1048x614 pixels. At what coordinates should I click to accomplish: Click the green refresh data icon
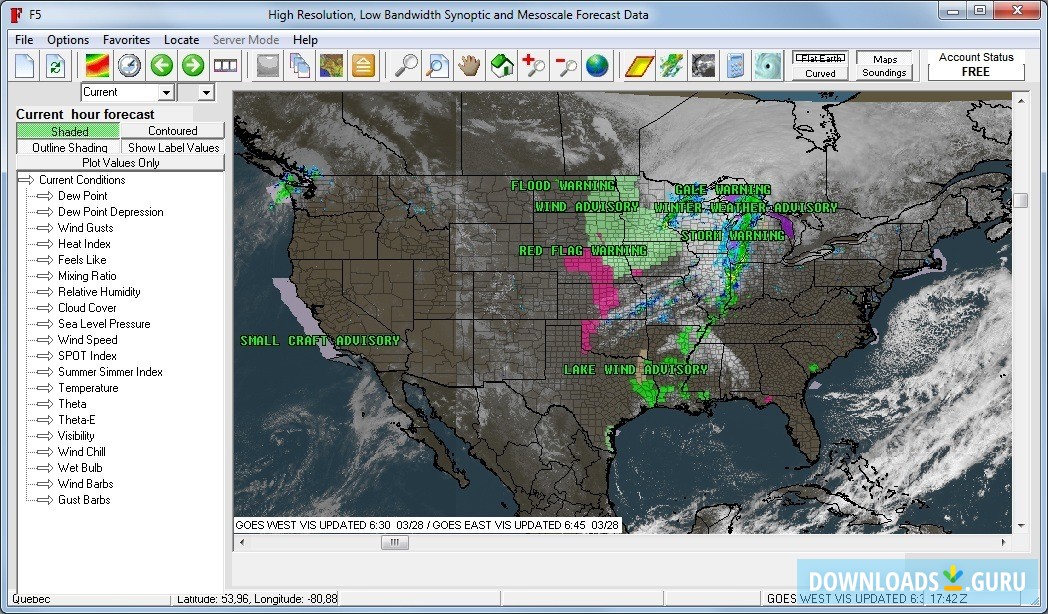point(55,65)
